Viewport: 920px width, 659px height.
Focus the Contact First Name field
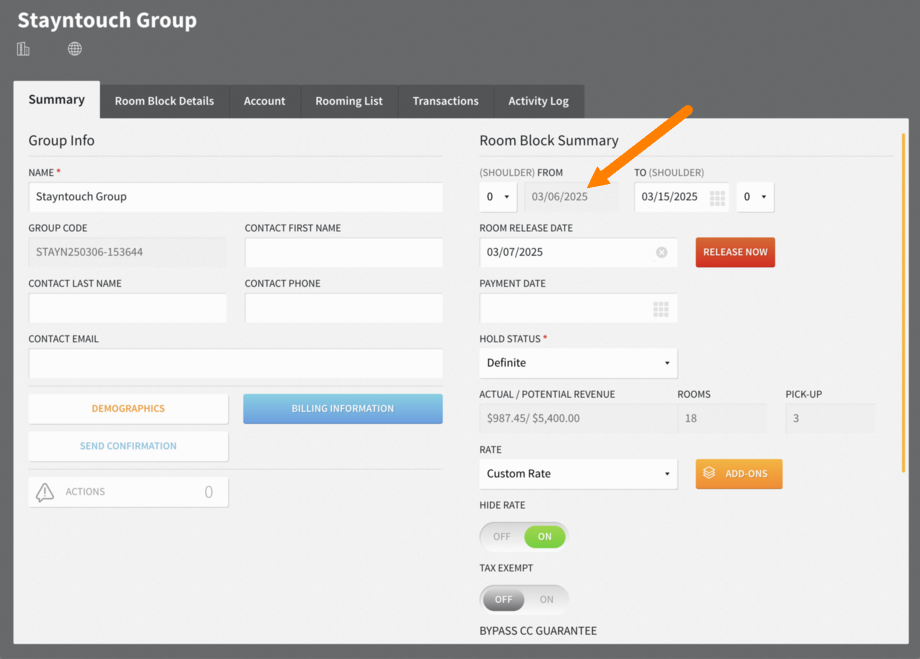tap(344, 252)
